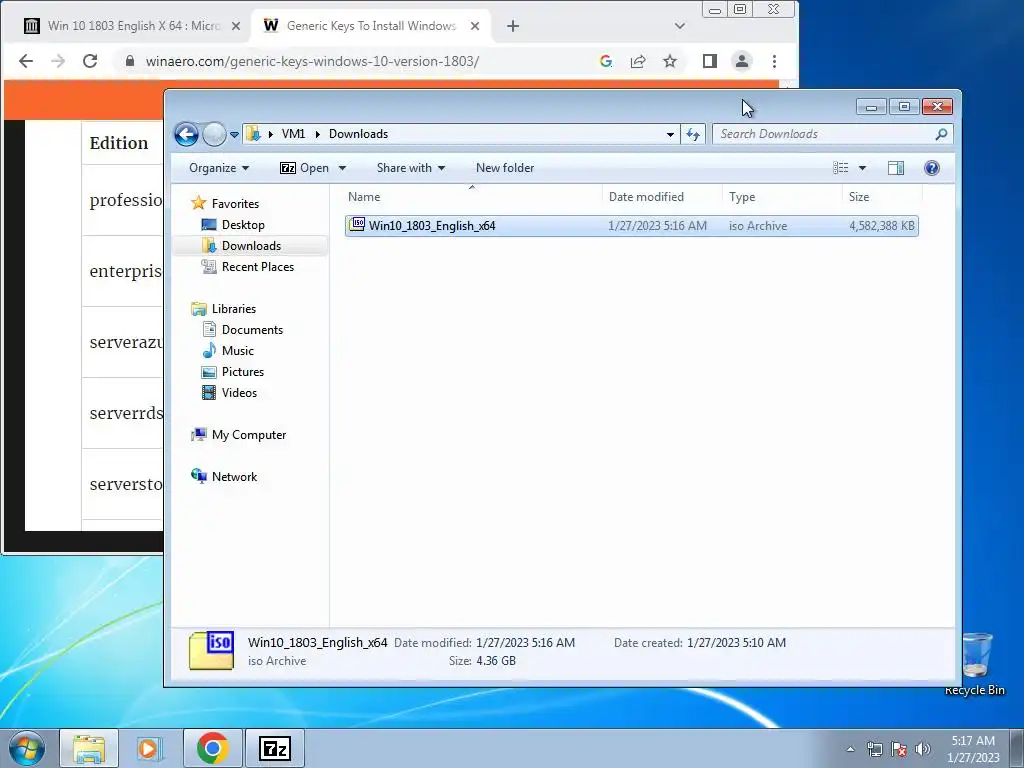Screen dimensions: 1024x768
Task: Open Explorer help
Action: [932, 168]
